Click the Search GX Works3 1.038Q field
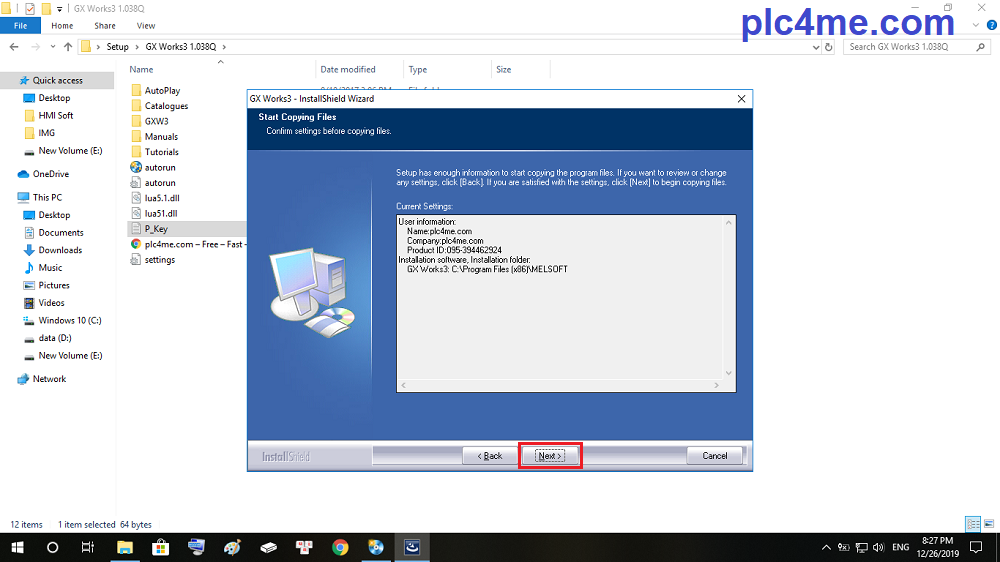The width and height of the screenshot is (1000, 562). [x=910, y=47]
